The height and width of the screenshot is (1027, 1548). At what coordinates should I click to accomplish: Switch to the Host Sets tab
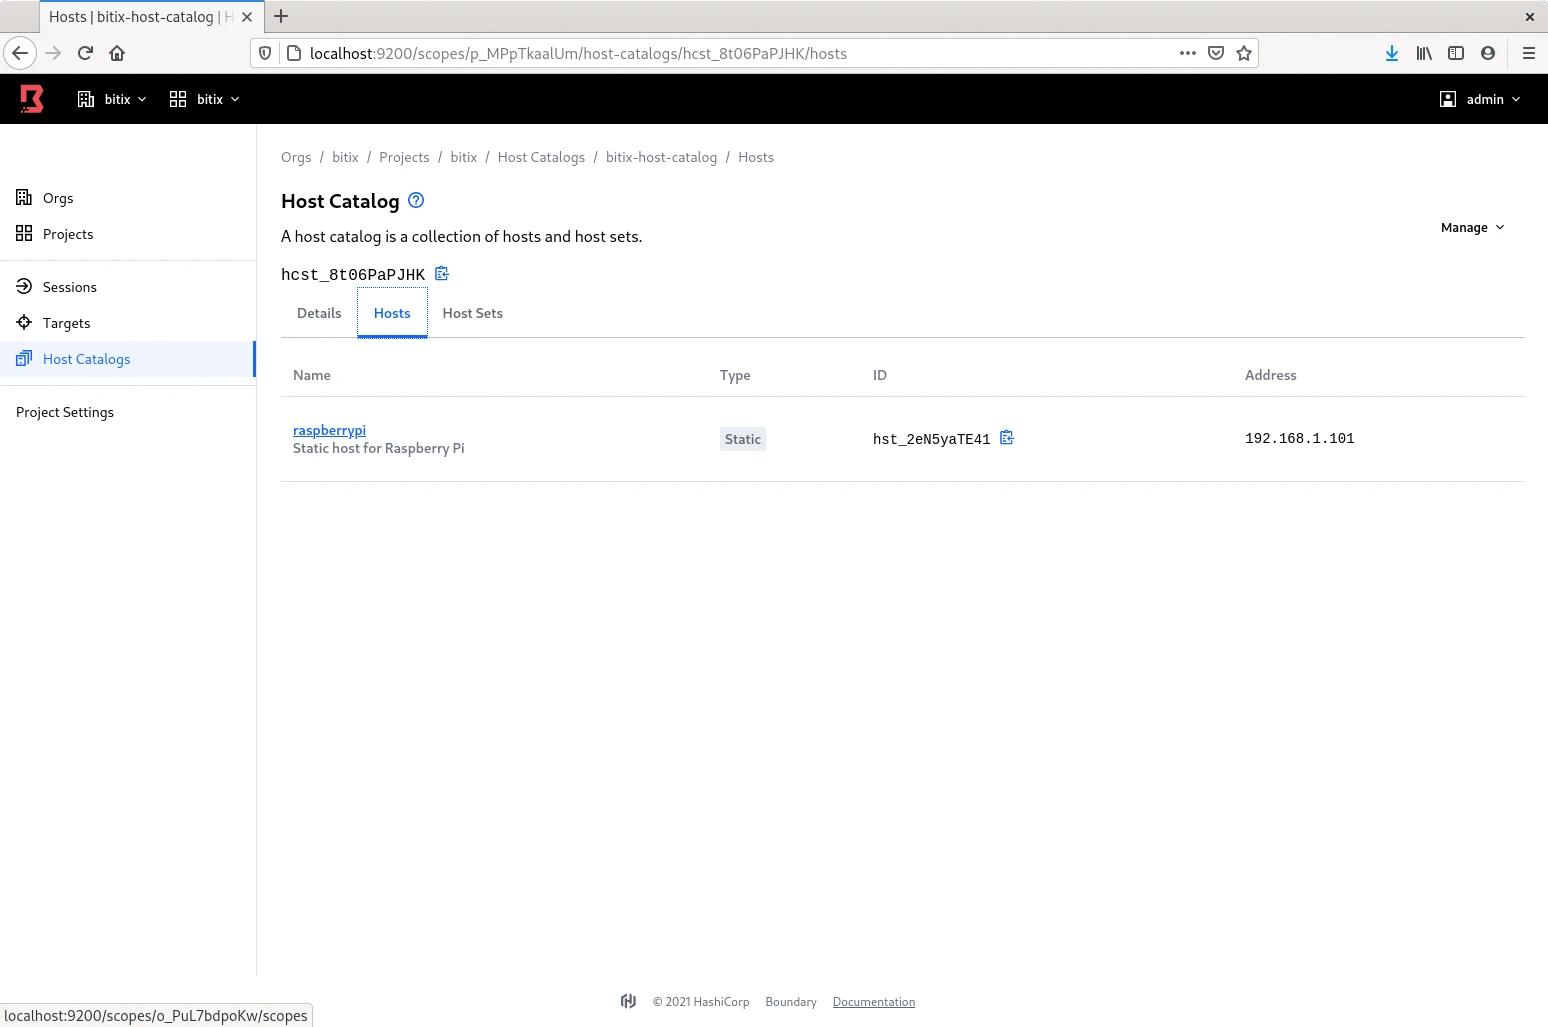point(472,313)
